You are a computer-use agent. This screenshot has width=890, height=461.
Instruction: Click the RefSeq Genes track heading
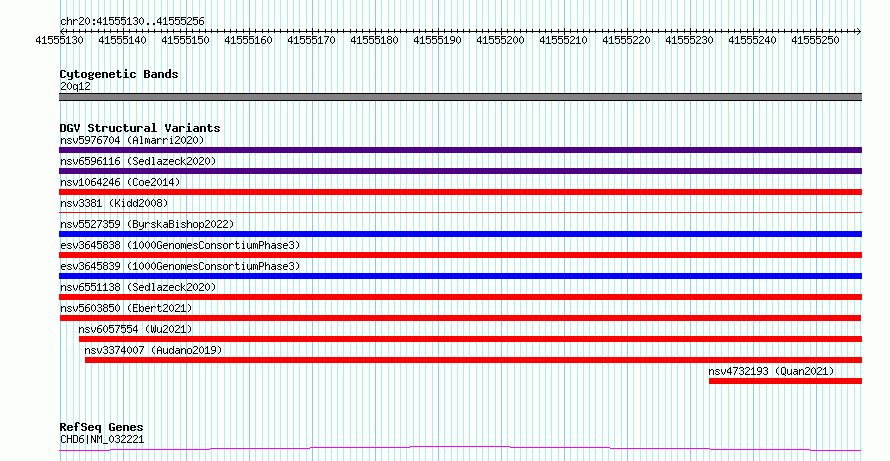(102, 427)
